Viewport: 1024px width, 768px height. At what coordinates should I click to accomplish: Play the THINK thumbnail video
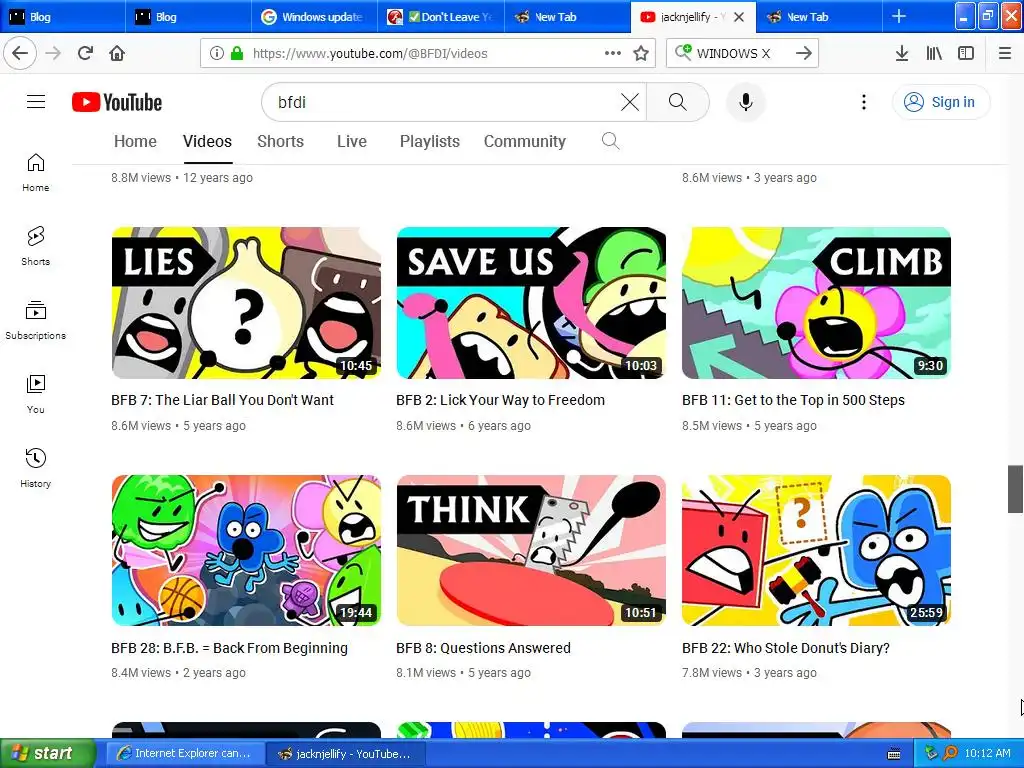(531, 550)
